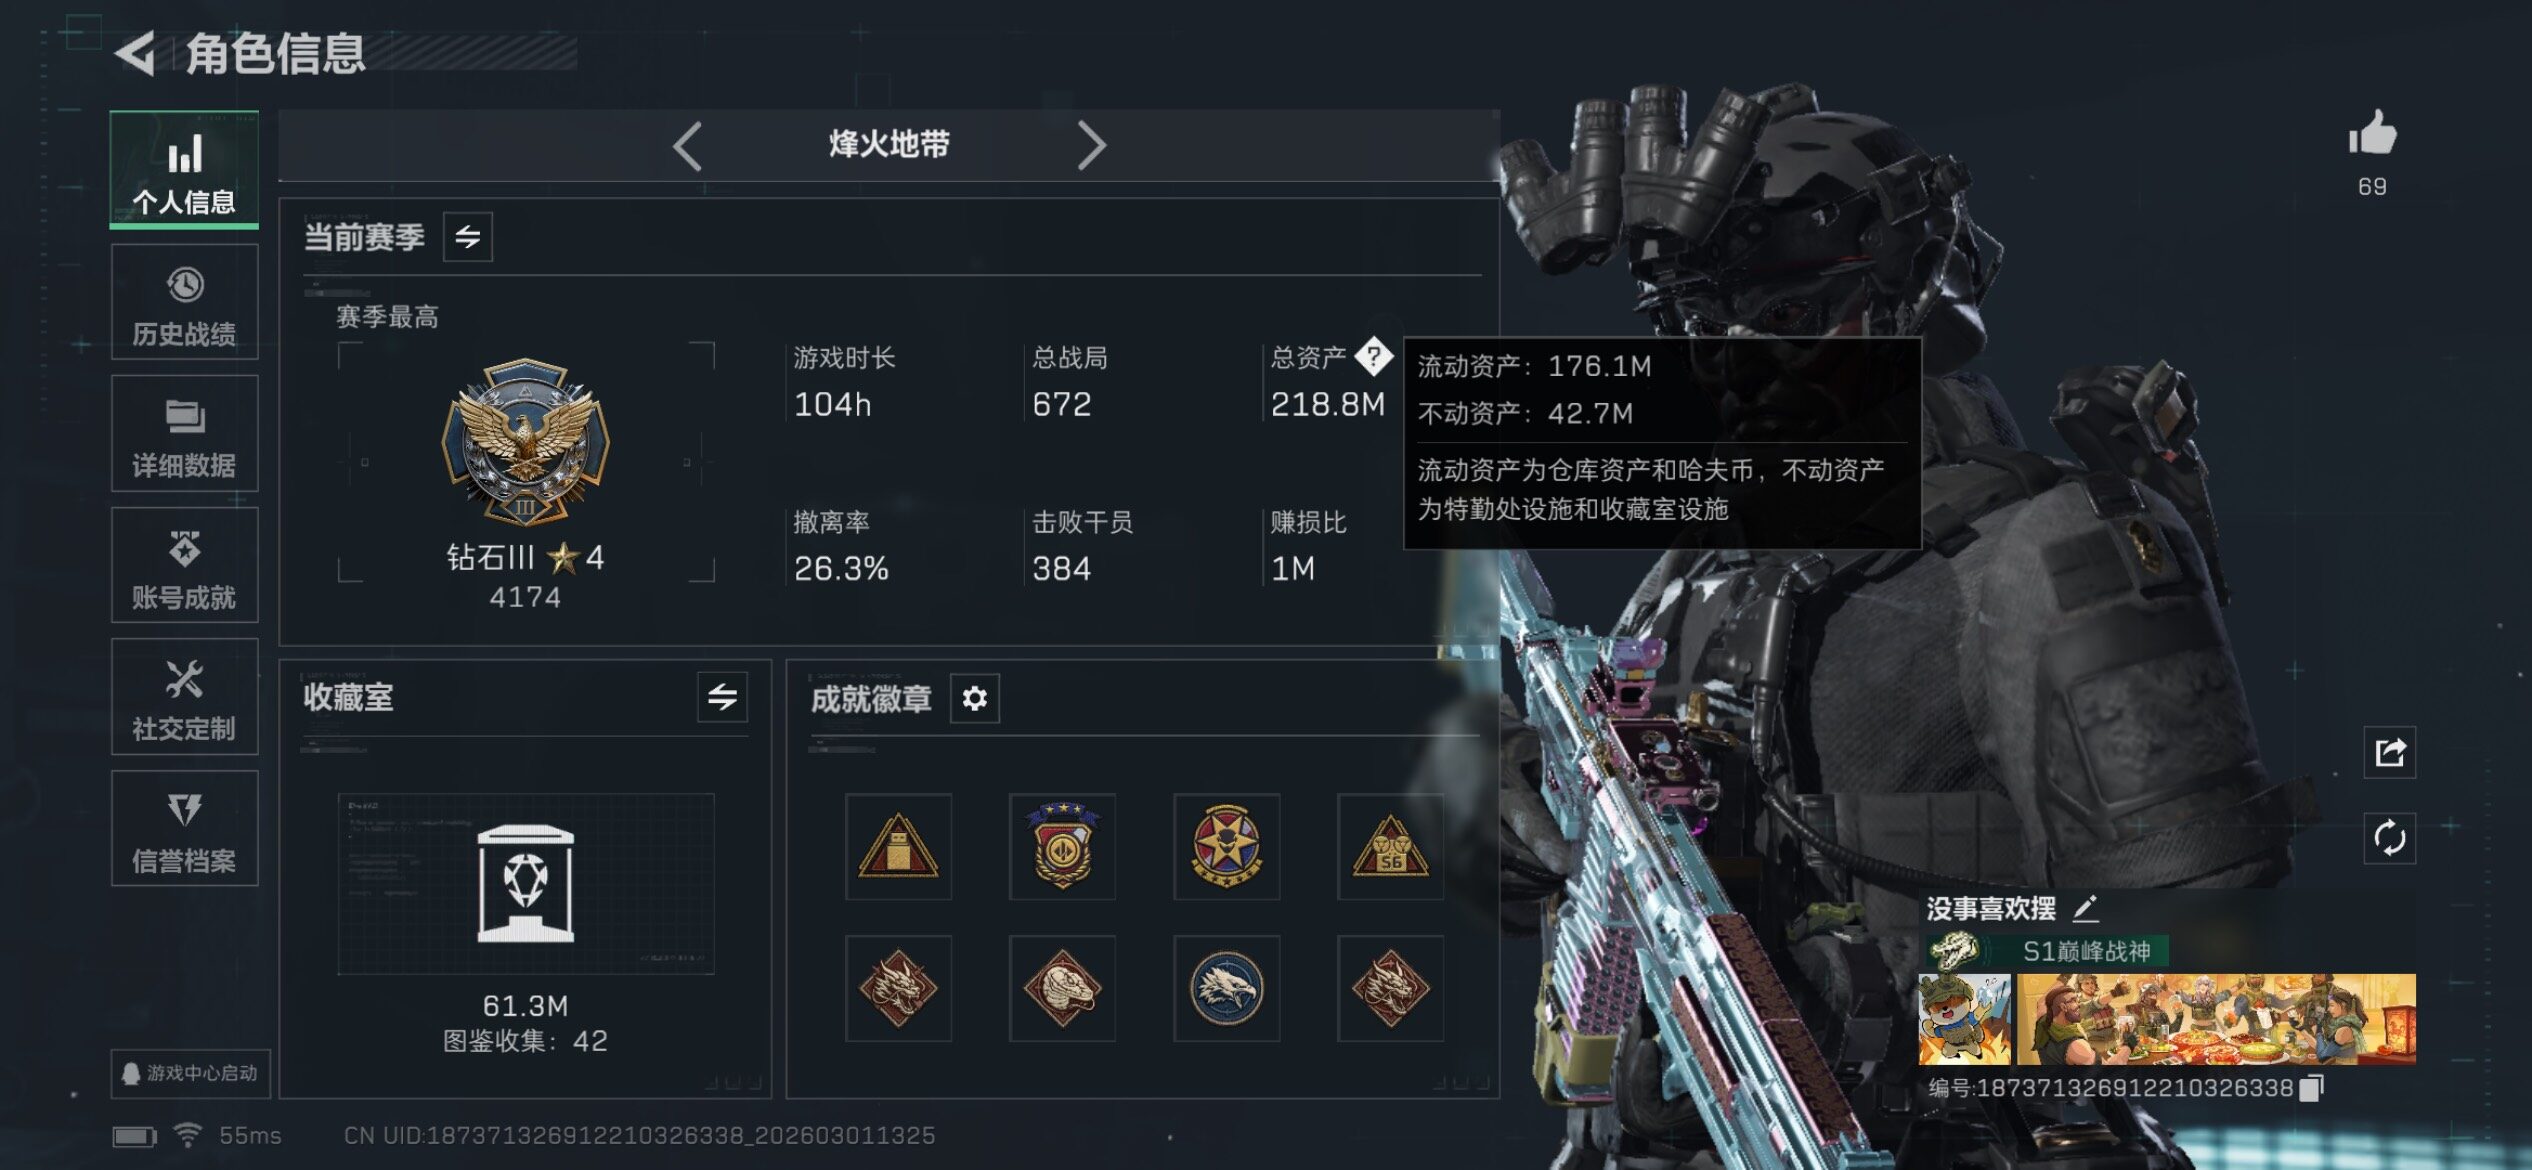
Task: Select the eagle achievement badge
Action: point(1226,988)
